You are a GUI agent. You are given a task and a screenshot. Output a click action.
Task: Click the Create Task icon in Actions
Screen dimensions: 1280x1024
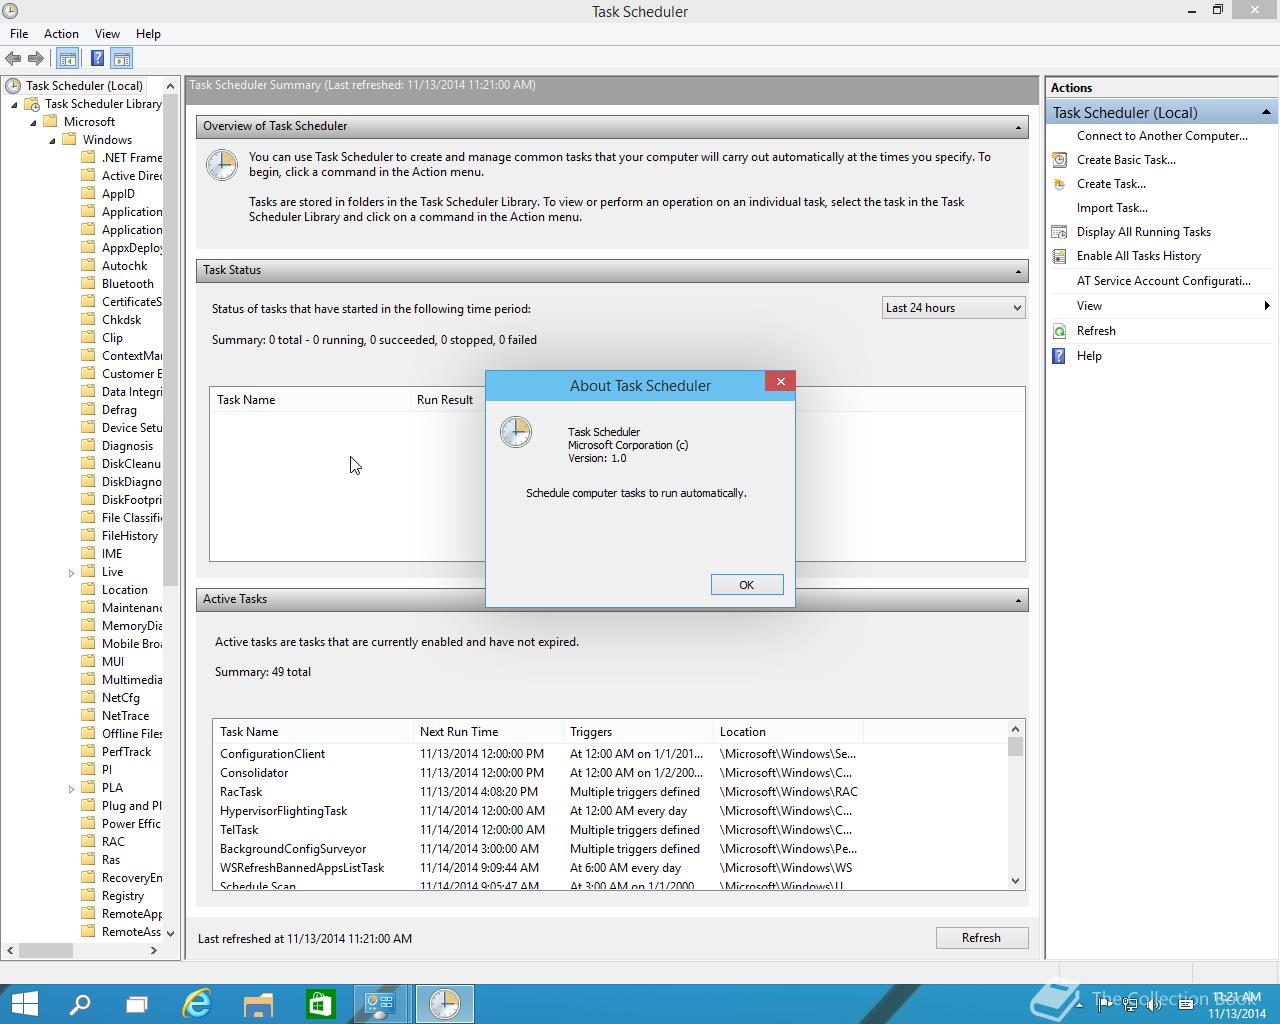tap(1059, 184)
